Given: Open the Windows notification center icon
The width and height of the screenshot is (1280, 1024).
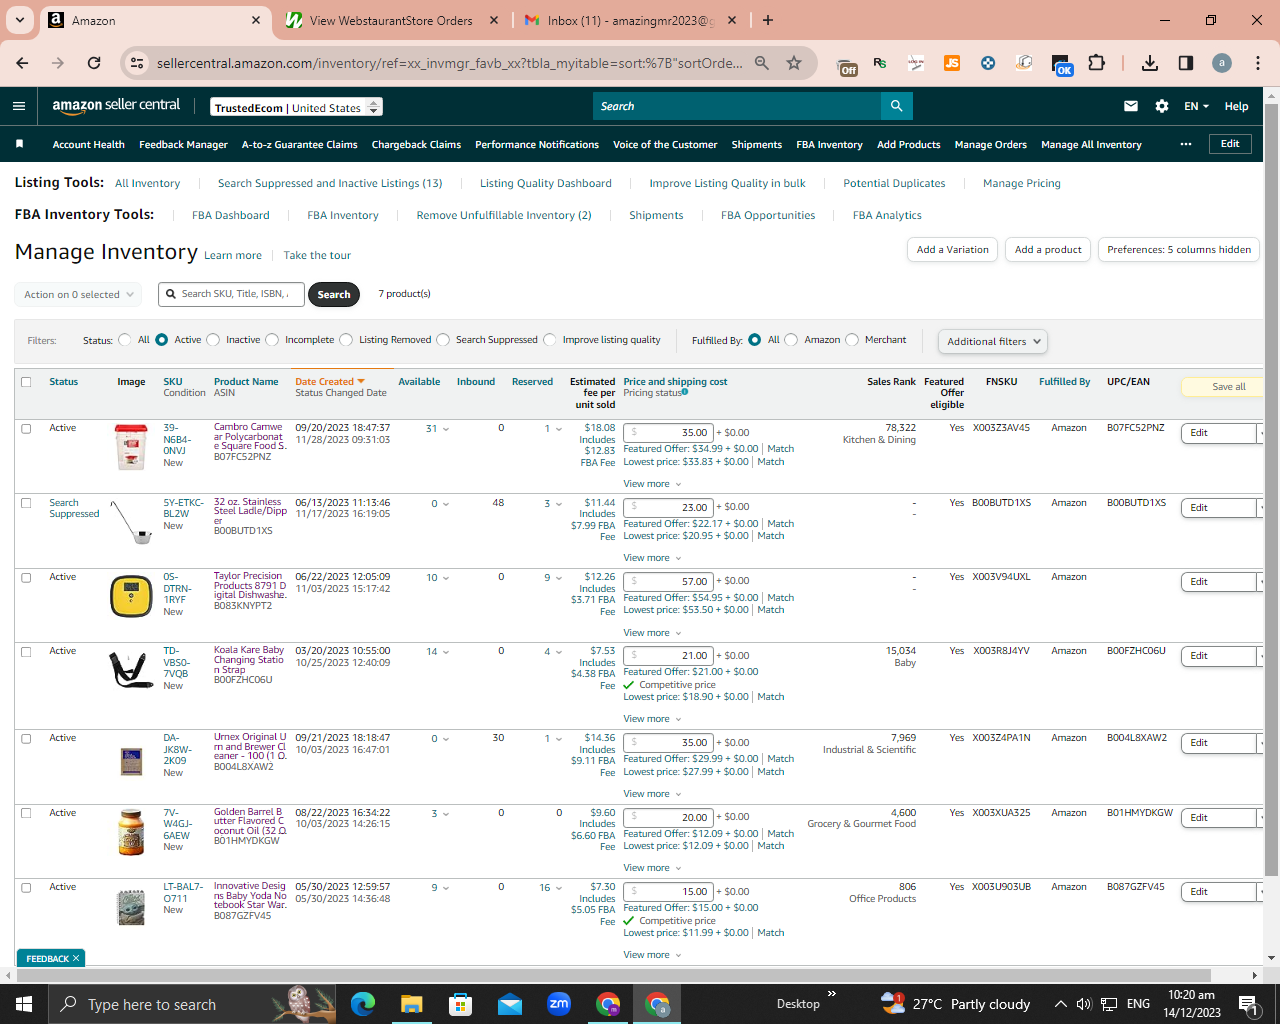Looking at the screenshot, I should (x=1247, y=1004).
